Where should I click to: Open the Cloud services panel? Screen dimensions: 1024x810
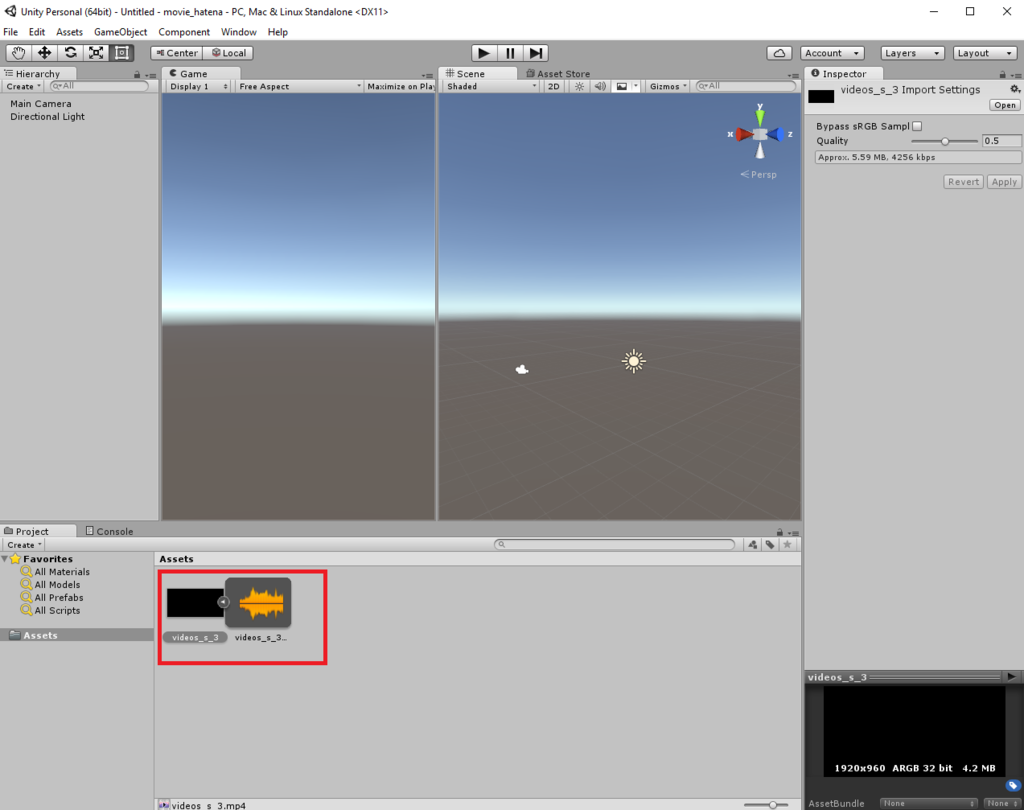pyautogui.click(x=779, y=53)
